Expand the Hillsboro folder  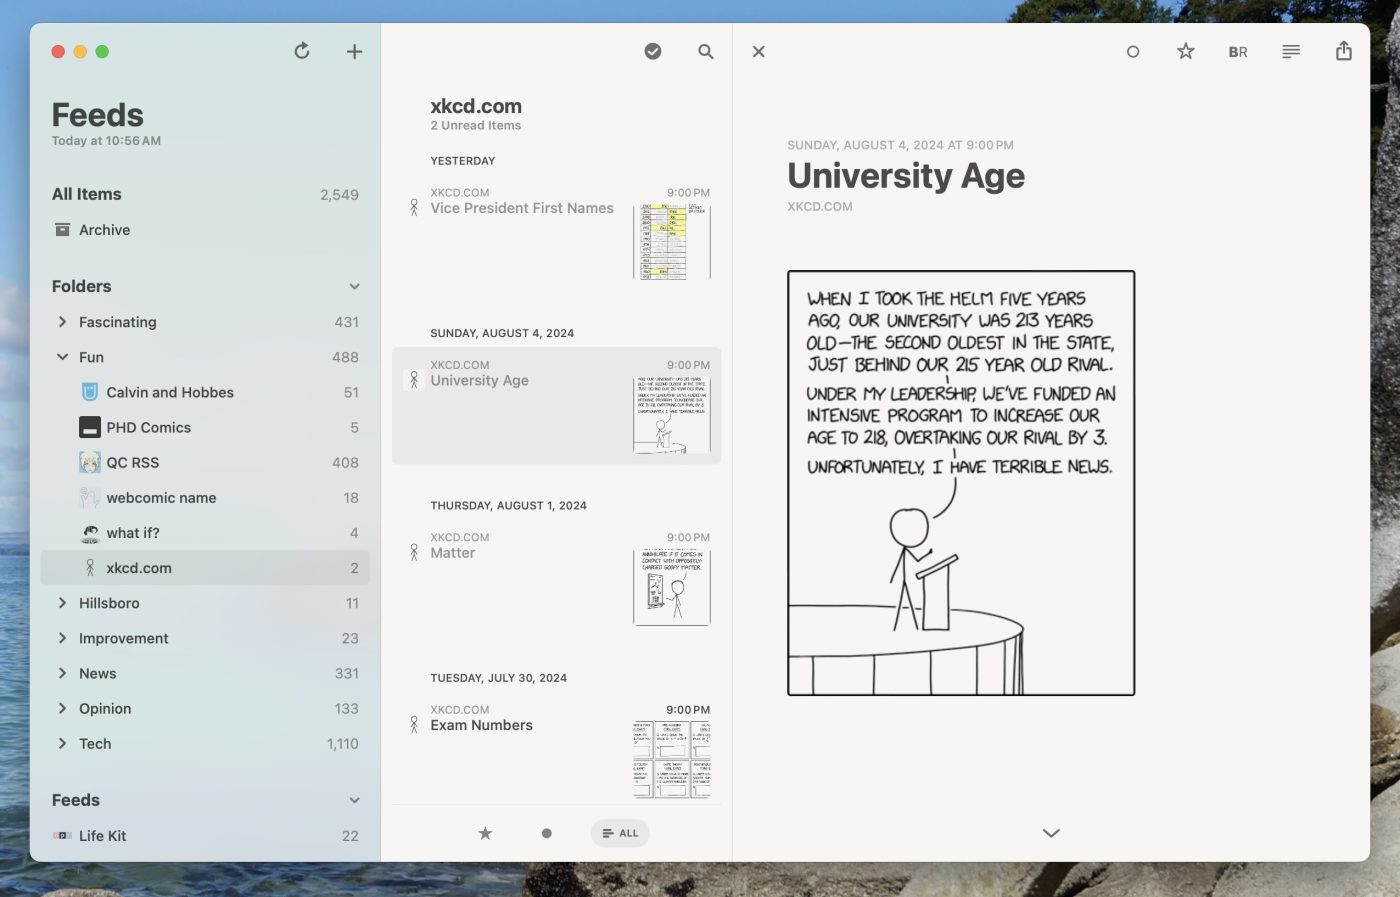pyautogui.click(x=62, y=603)
